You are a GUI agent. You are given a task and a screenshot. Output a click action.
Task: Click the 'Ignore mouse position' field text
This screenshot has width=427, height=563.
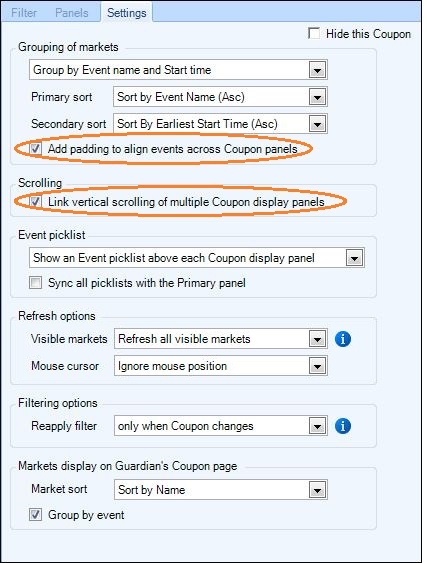point(172,366)
